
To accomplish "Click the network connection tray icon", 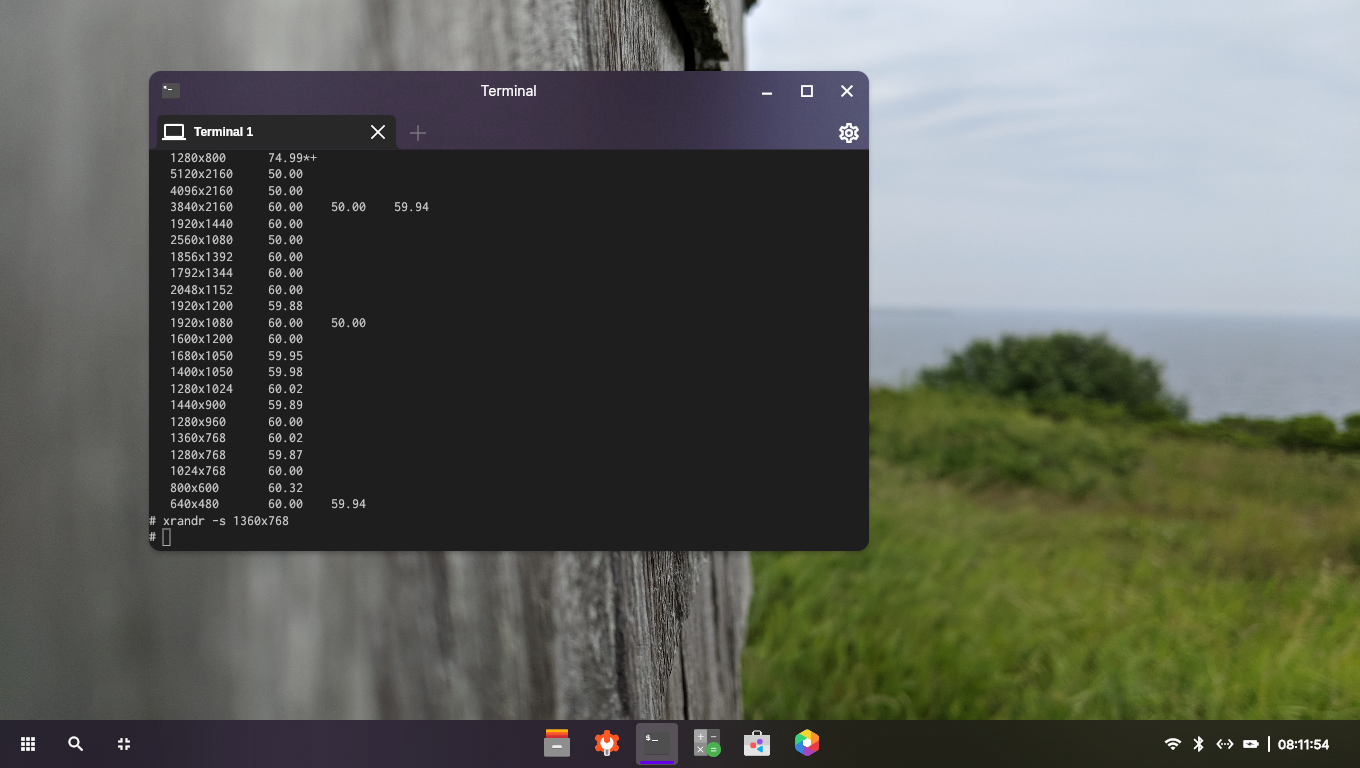I will [1225, 744].
